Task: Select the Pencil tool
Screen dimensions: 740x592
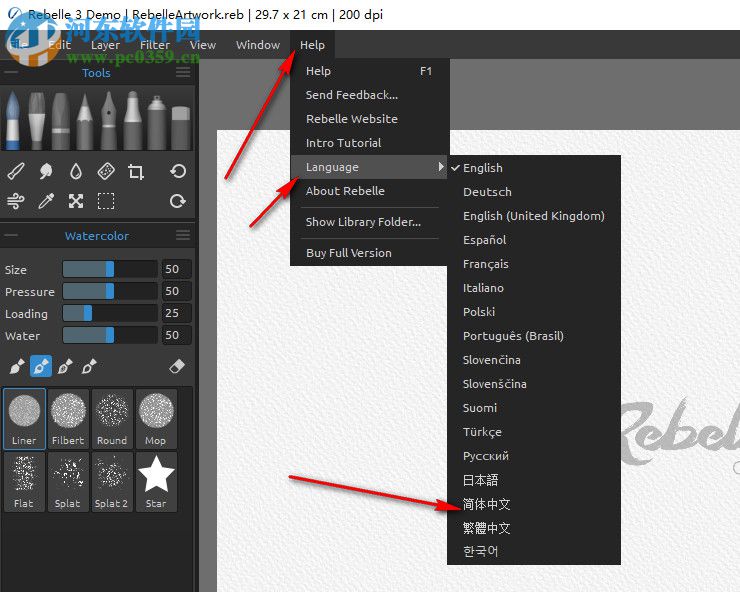Action: click(x=84, y=121)
